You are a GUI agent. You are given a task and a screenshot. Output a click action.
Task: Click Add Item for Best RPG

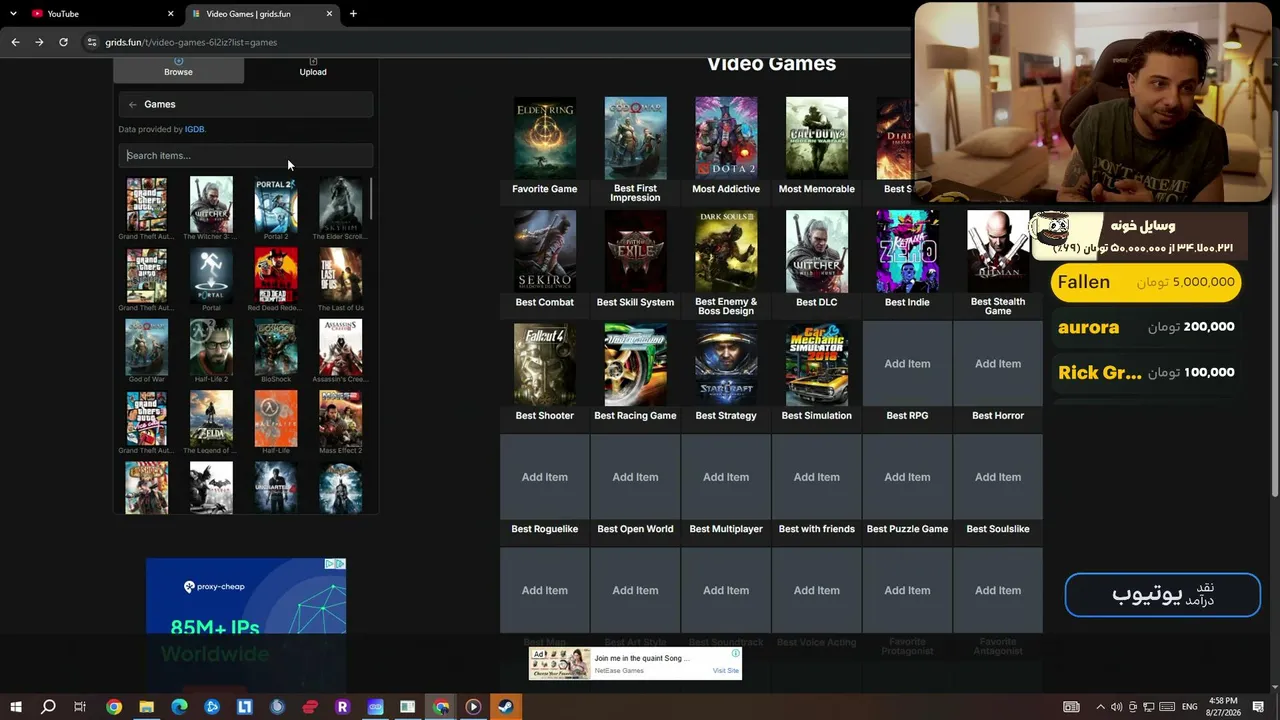pos(907,364)
